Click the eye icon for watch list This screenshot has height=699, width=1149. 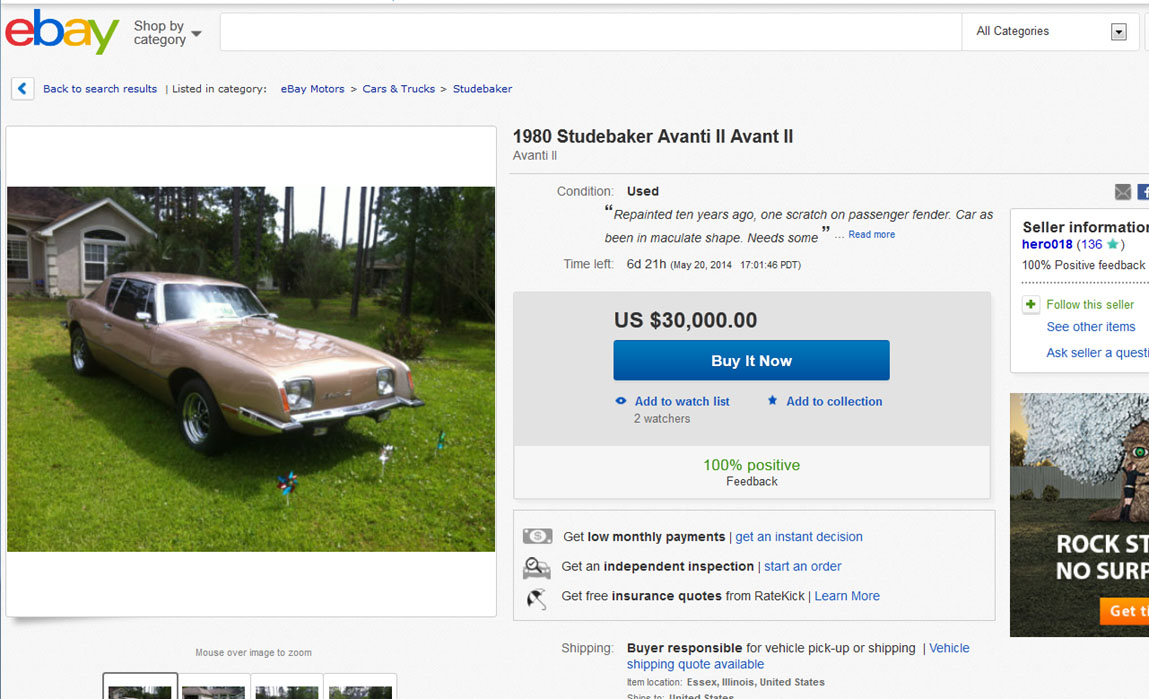621,401
